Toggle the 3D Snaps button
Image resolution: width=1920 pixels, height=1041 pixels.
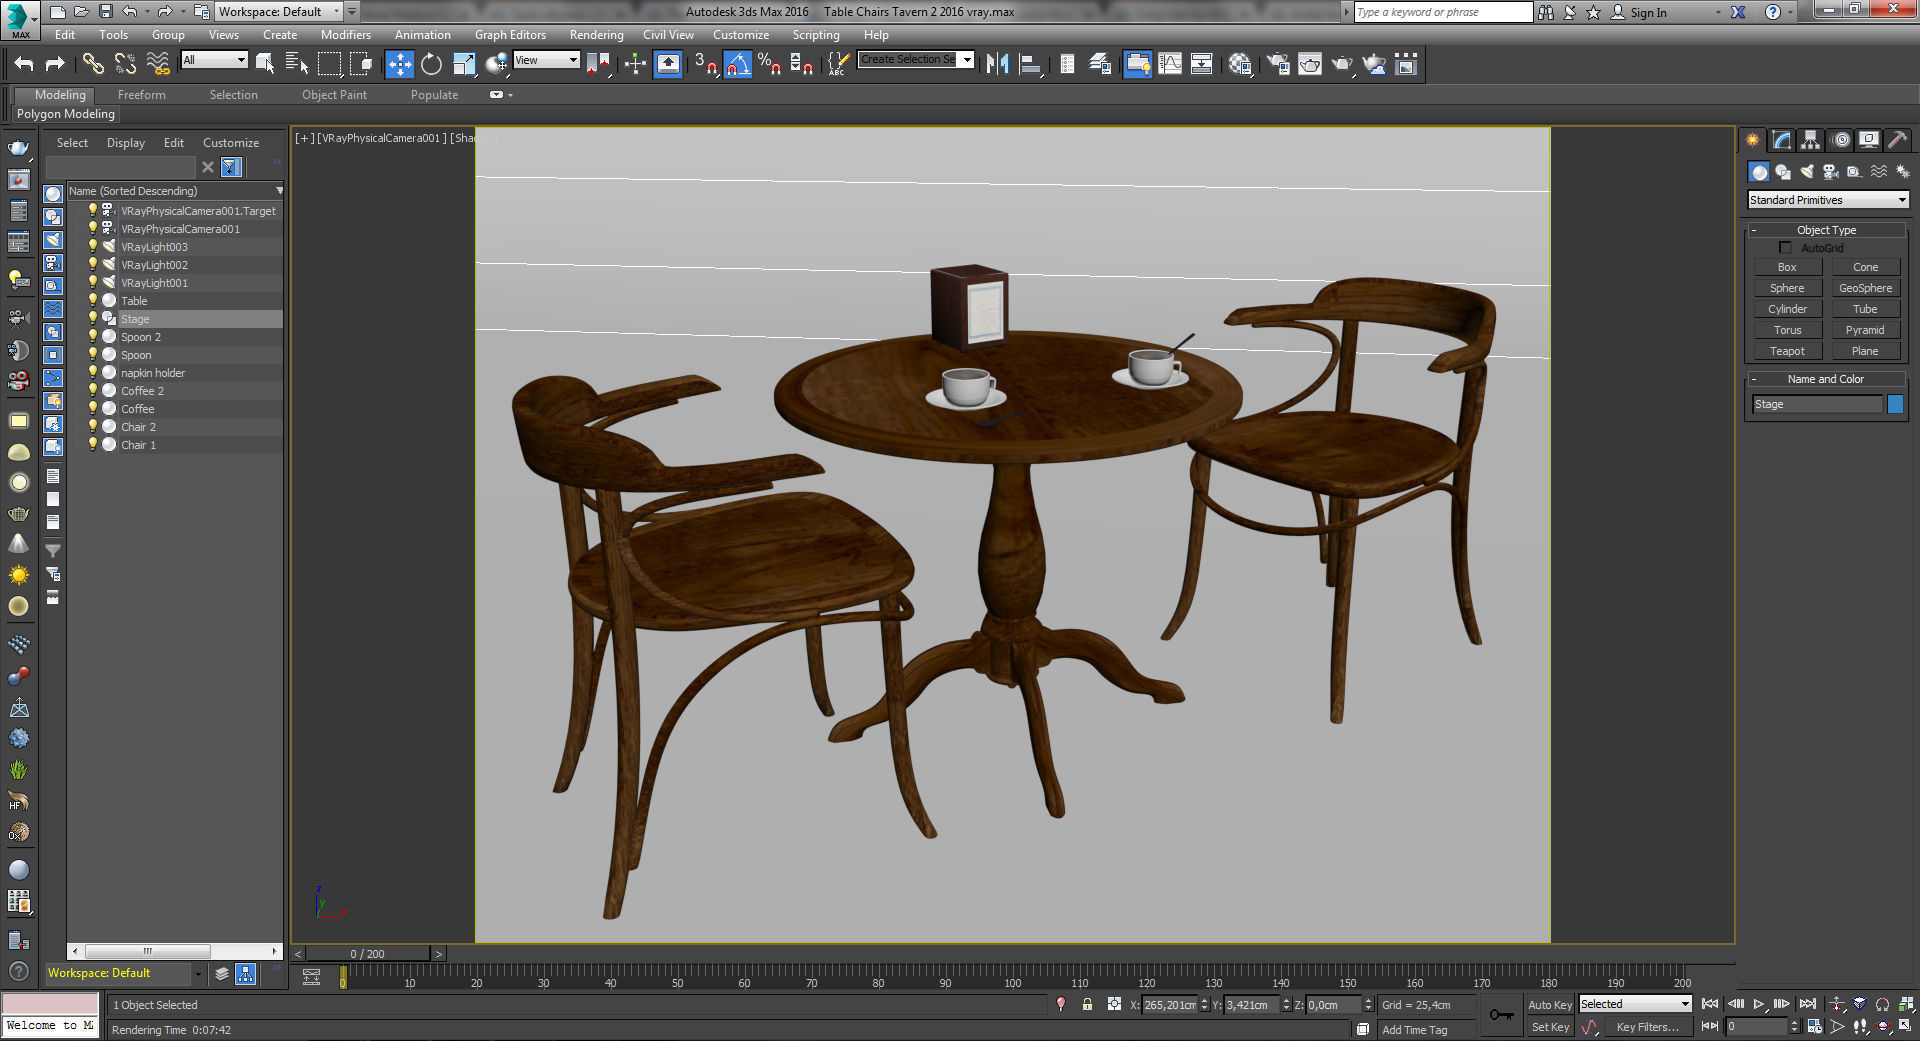pos(705,64)
